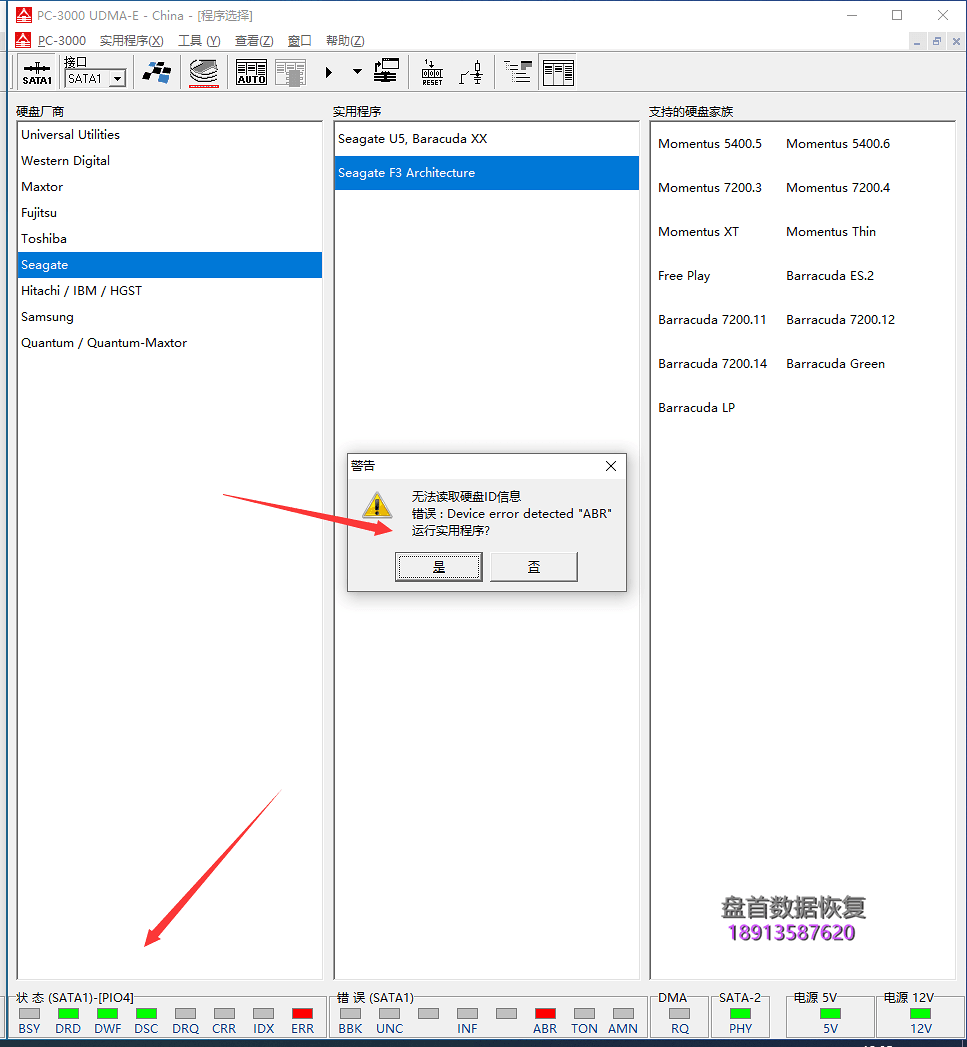Click the stacked disk platters toolbar icon
This screenshot has height=1047, width=967.
click(204, 72)
